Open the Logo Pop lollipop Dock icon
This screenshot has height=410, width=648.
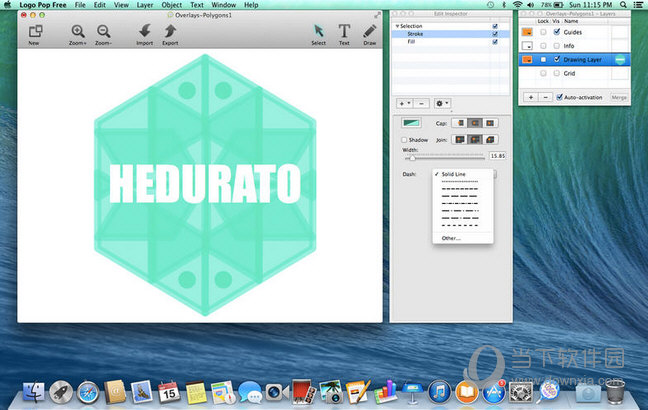548,392
